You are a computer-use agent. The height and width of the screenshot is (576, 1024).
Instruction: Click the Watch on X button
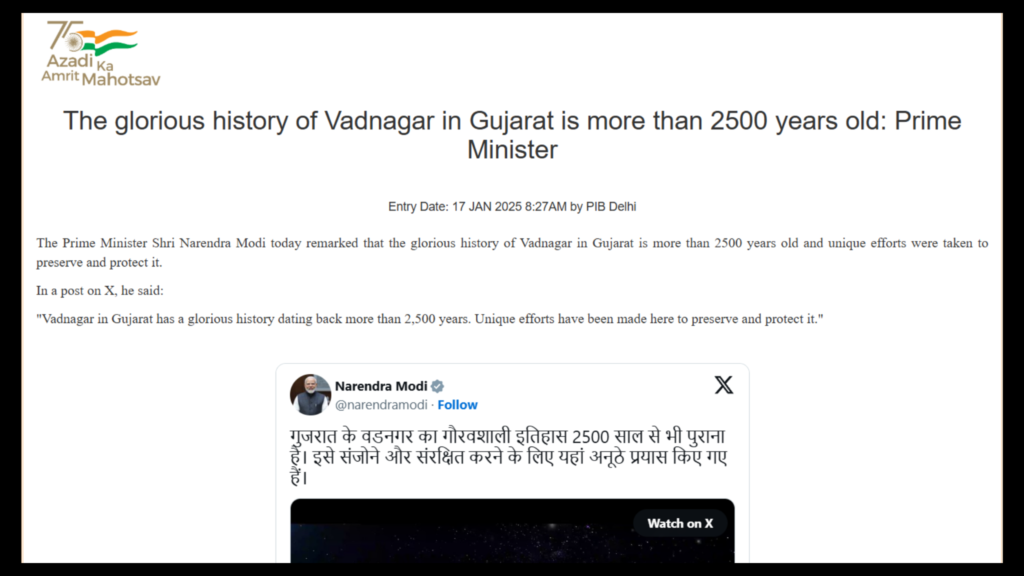680,523
